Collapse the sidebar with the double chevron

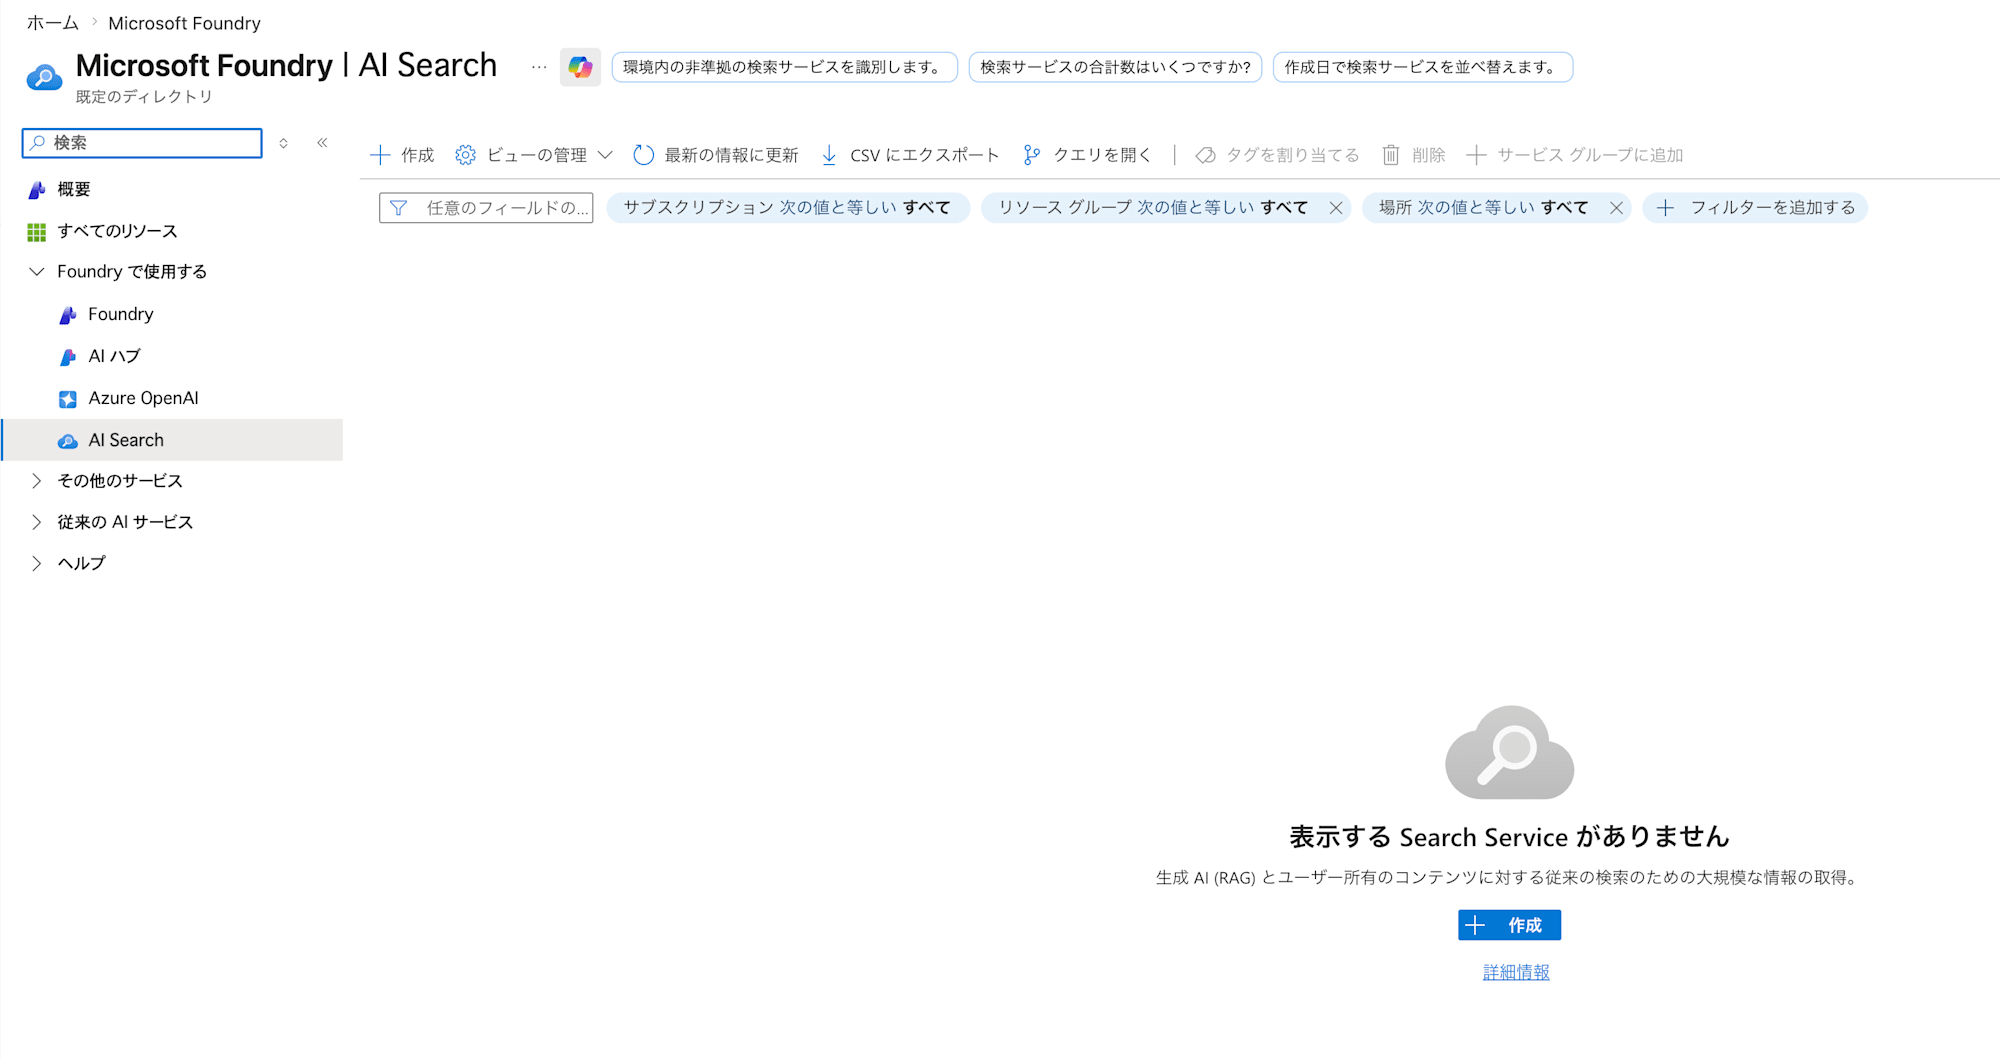(322, 143)
